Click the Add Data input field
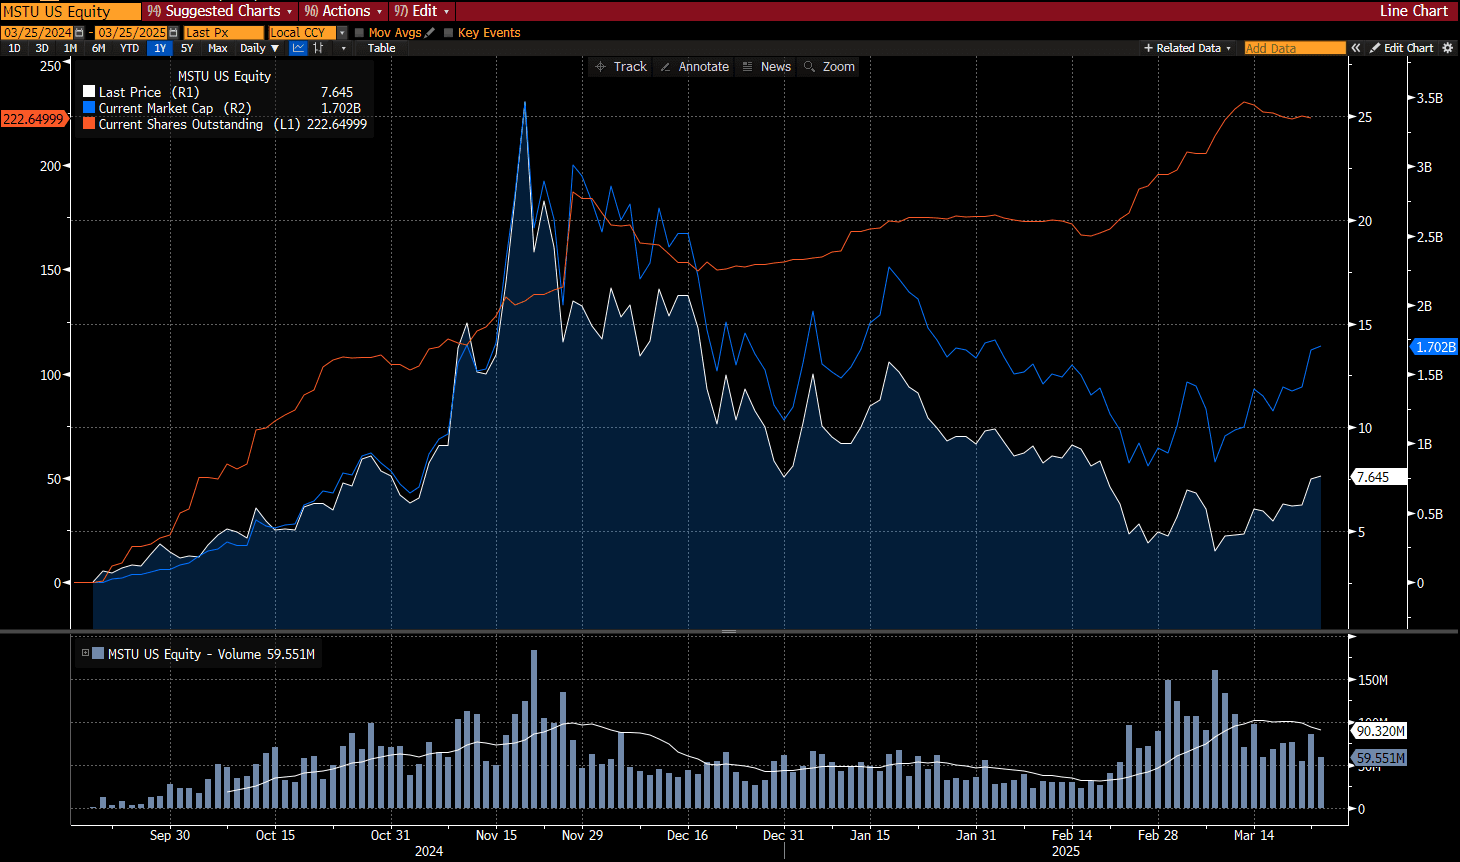The height and width of the screenshot is (862, 1460). [x=1295, y=48]
